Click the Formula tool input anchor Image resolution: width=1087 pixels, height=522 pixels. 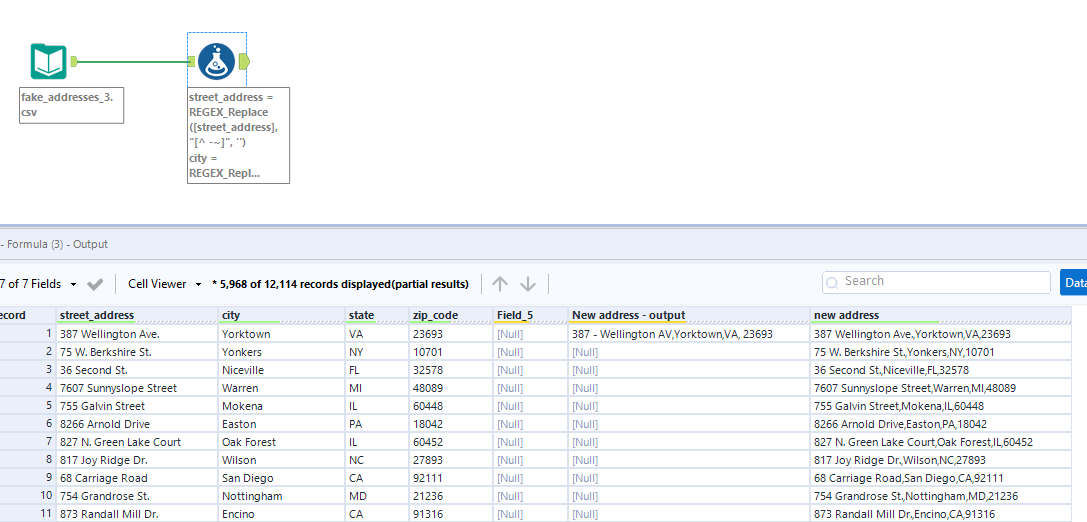click(x=191, y=62)
